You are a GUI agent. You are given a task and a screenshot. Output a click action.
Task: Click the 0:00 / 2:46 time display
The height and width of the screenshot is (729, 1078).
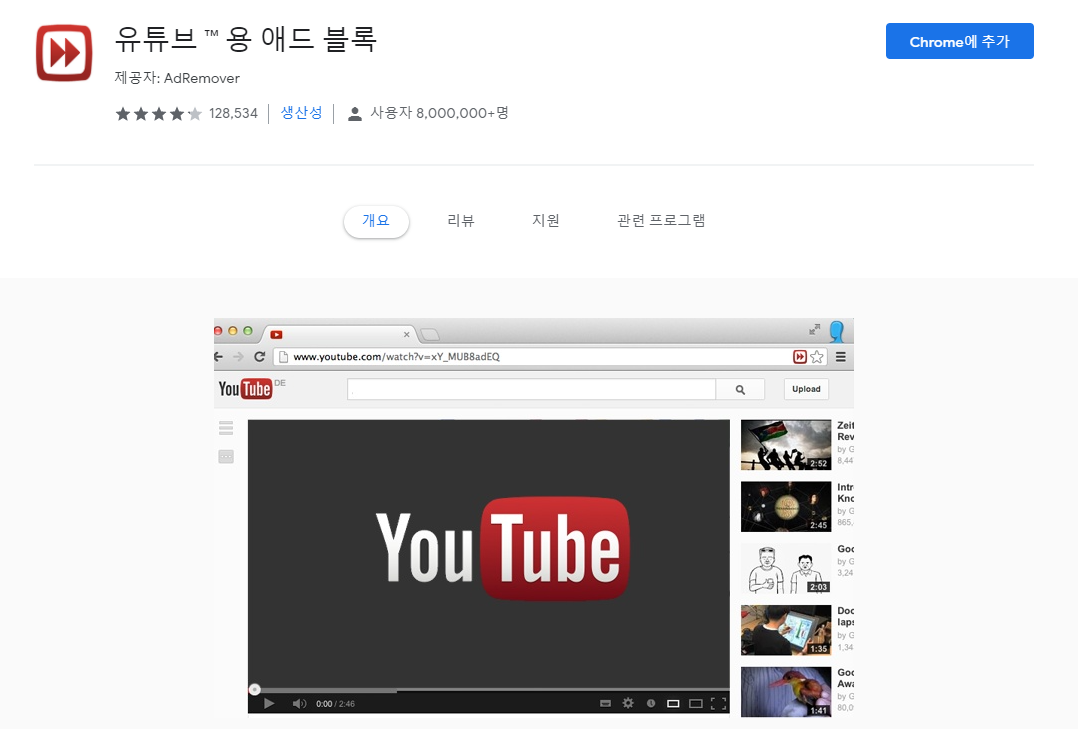click(336, 704)
